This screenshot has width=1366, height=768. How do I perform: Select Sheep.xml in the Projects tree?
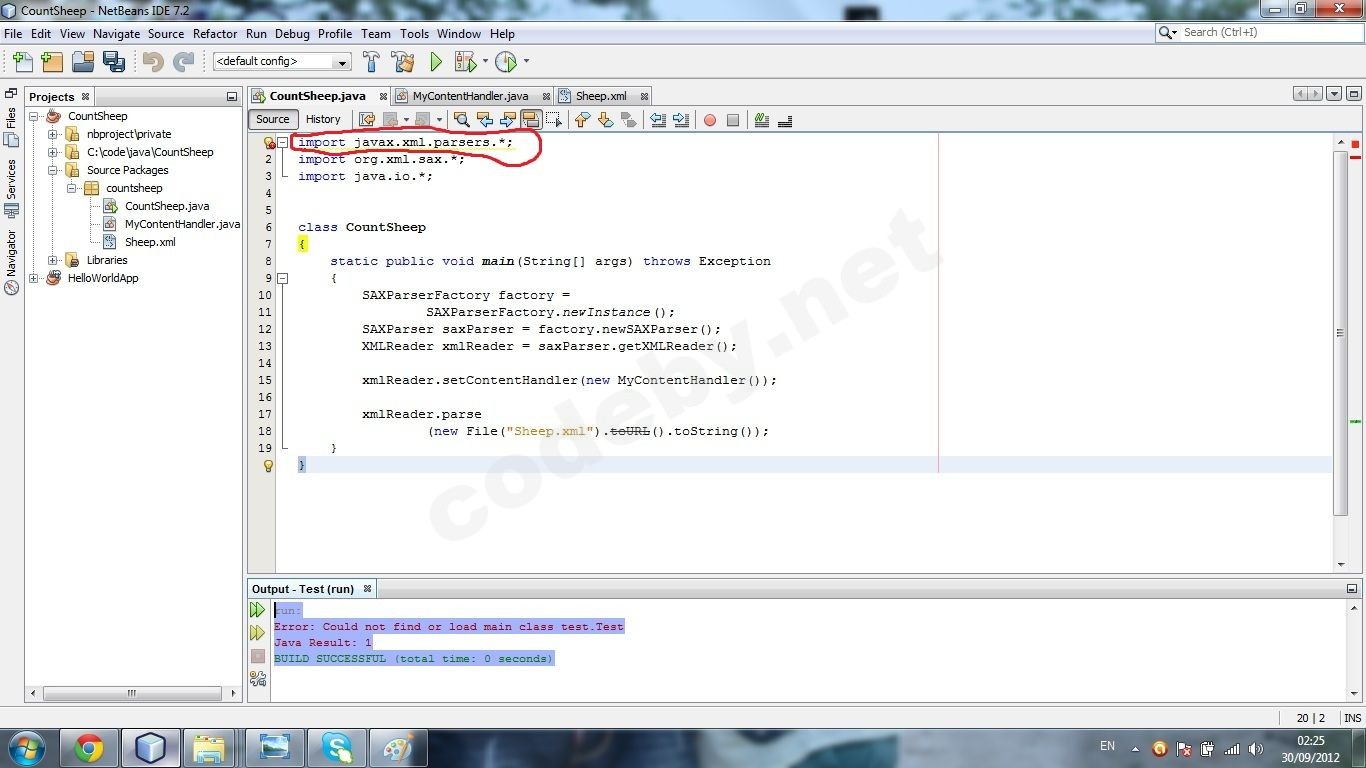(149, 242)
